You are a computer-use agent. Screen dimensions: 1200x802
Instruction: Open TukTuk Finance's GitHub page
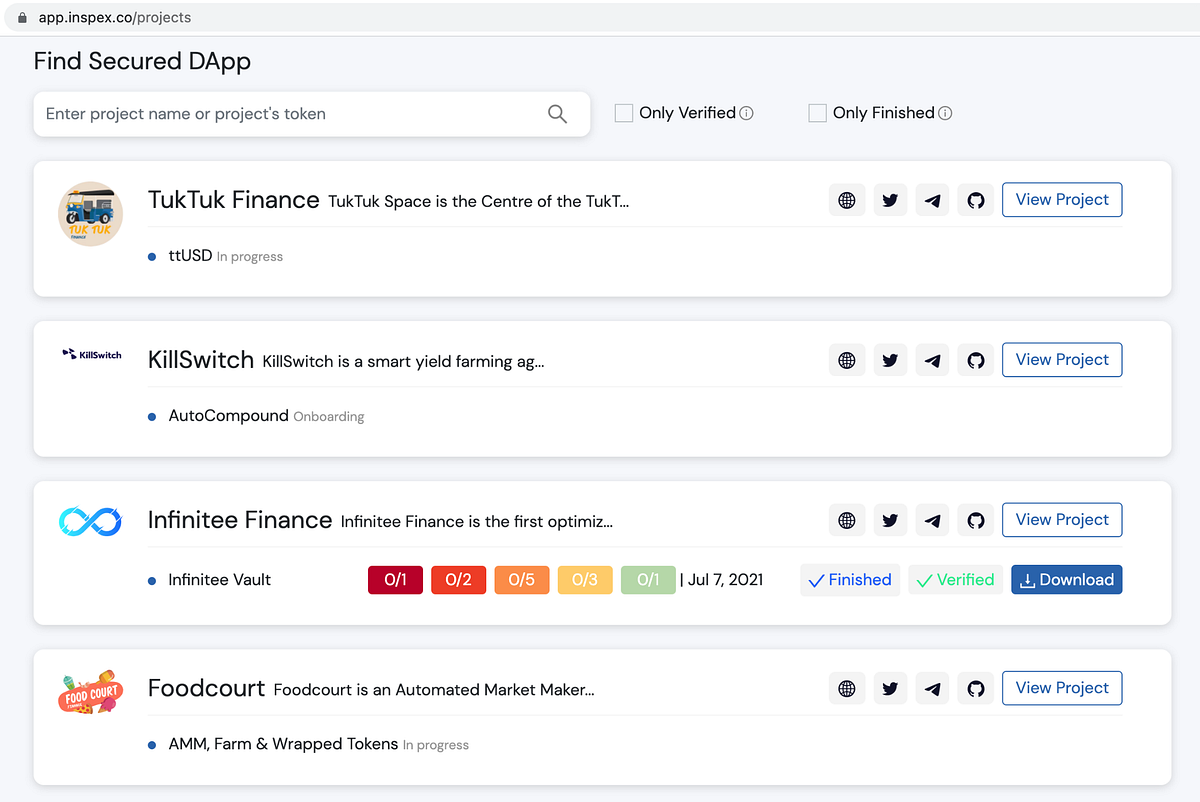(975, 199)
